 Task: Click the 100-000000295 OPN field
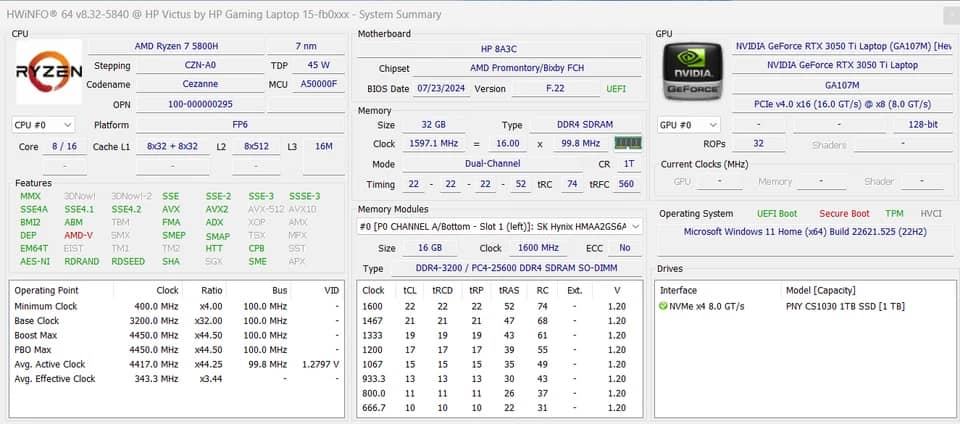pyautogui.click(x=200, y=104)
